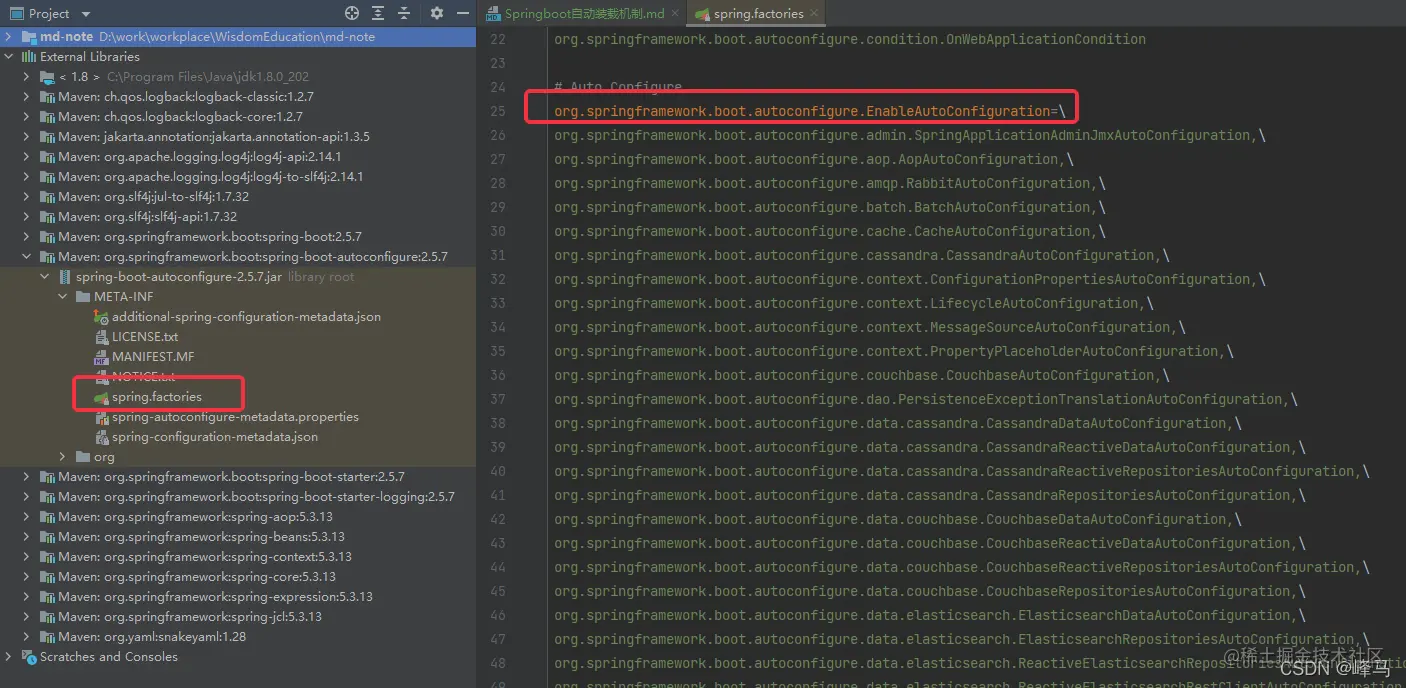1406x688 pixels.
Task: Collapse the META-INF folder arrow
Action: pyautogui.click(x=63, y=297)
